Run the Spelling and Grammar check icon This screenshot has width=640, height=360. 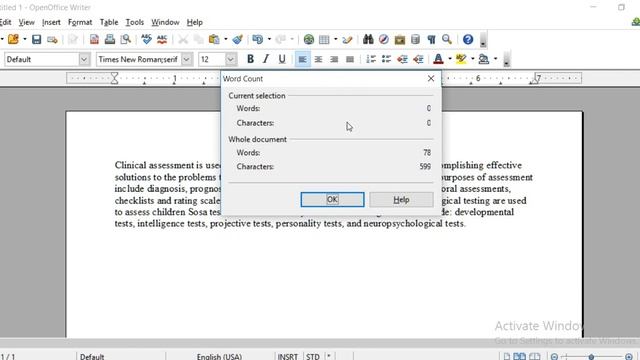point(146,39)
